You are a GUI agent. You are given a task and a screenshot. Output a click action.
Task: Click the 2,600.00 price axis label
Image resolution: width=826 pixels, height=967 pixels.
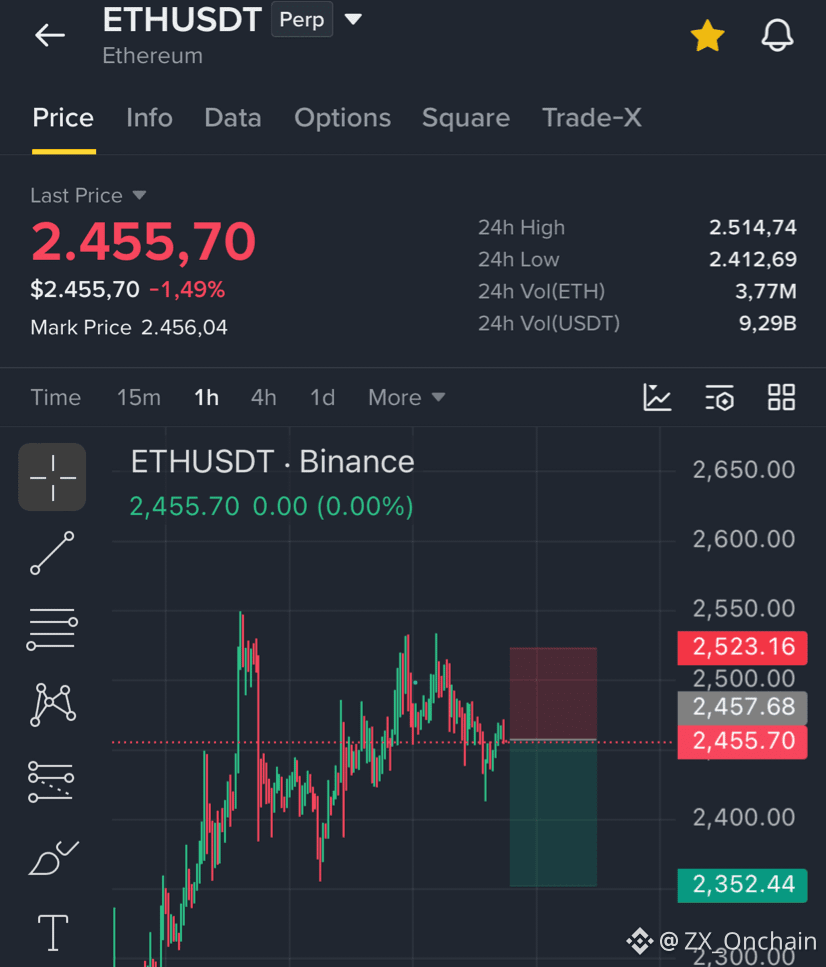point(744,540)
